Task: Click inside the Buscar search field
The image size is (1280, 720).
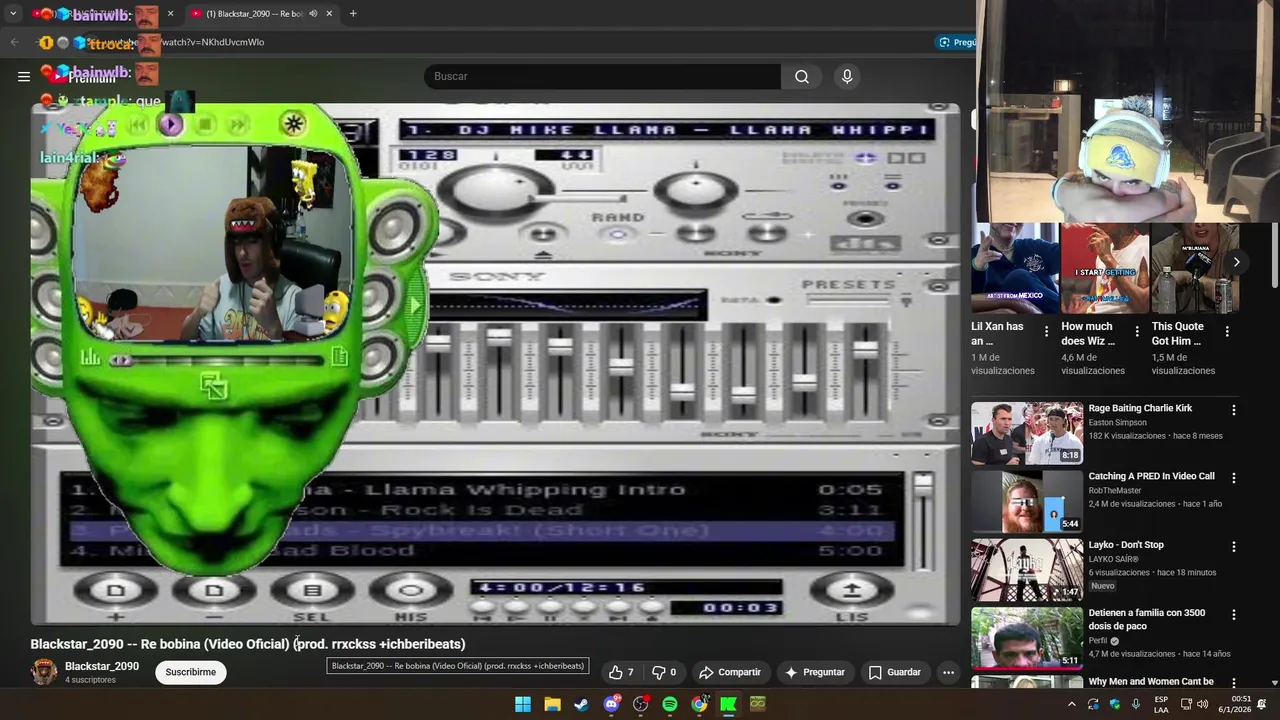Action: [x=602, y=76]
